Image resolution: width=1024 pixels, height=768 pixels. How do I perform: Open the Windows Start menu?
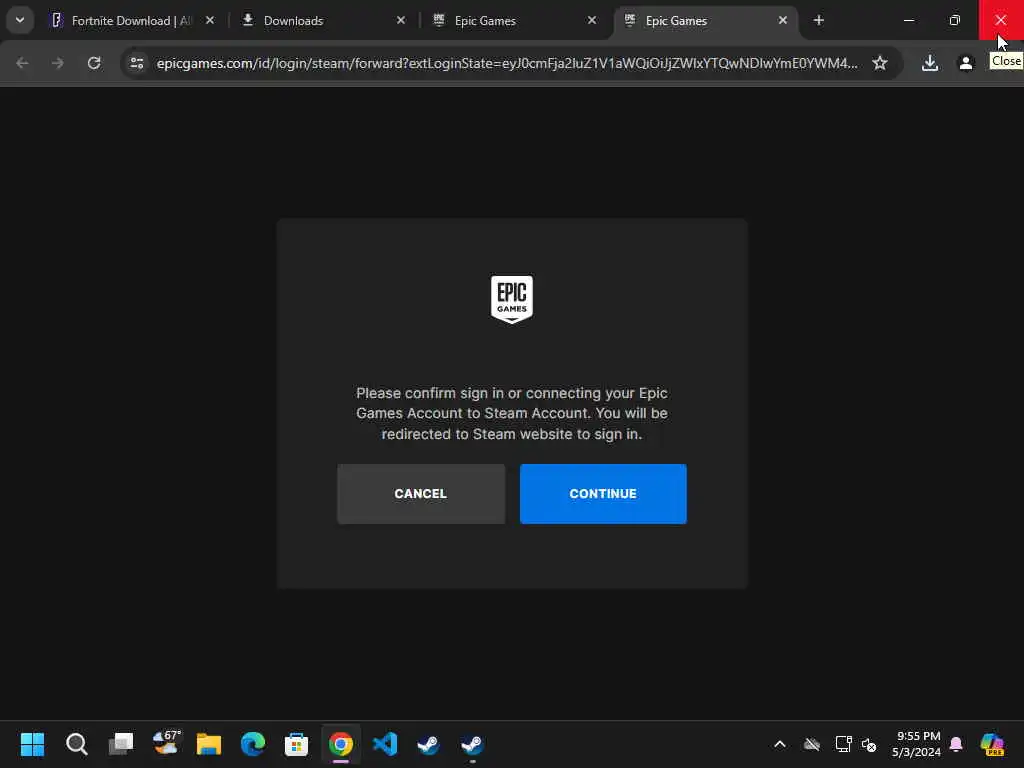pos(32,744)
